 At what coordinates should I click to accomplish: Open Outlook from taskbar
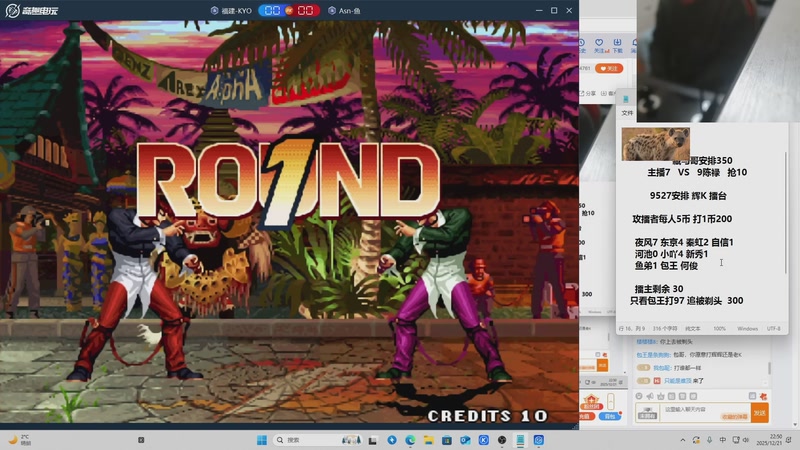465,440
